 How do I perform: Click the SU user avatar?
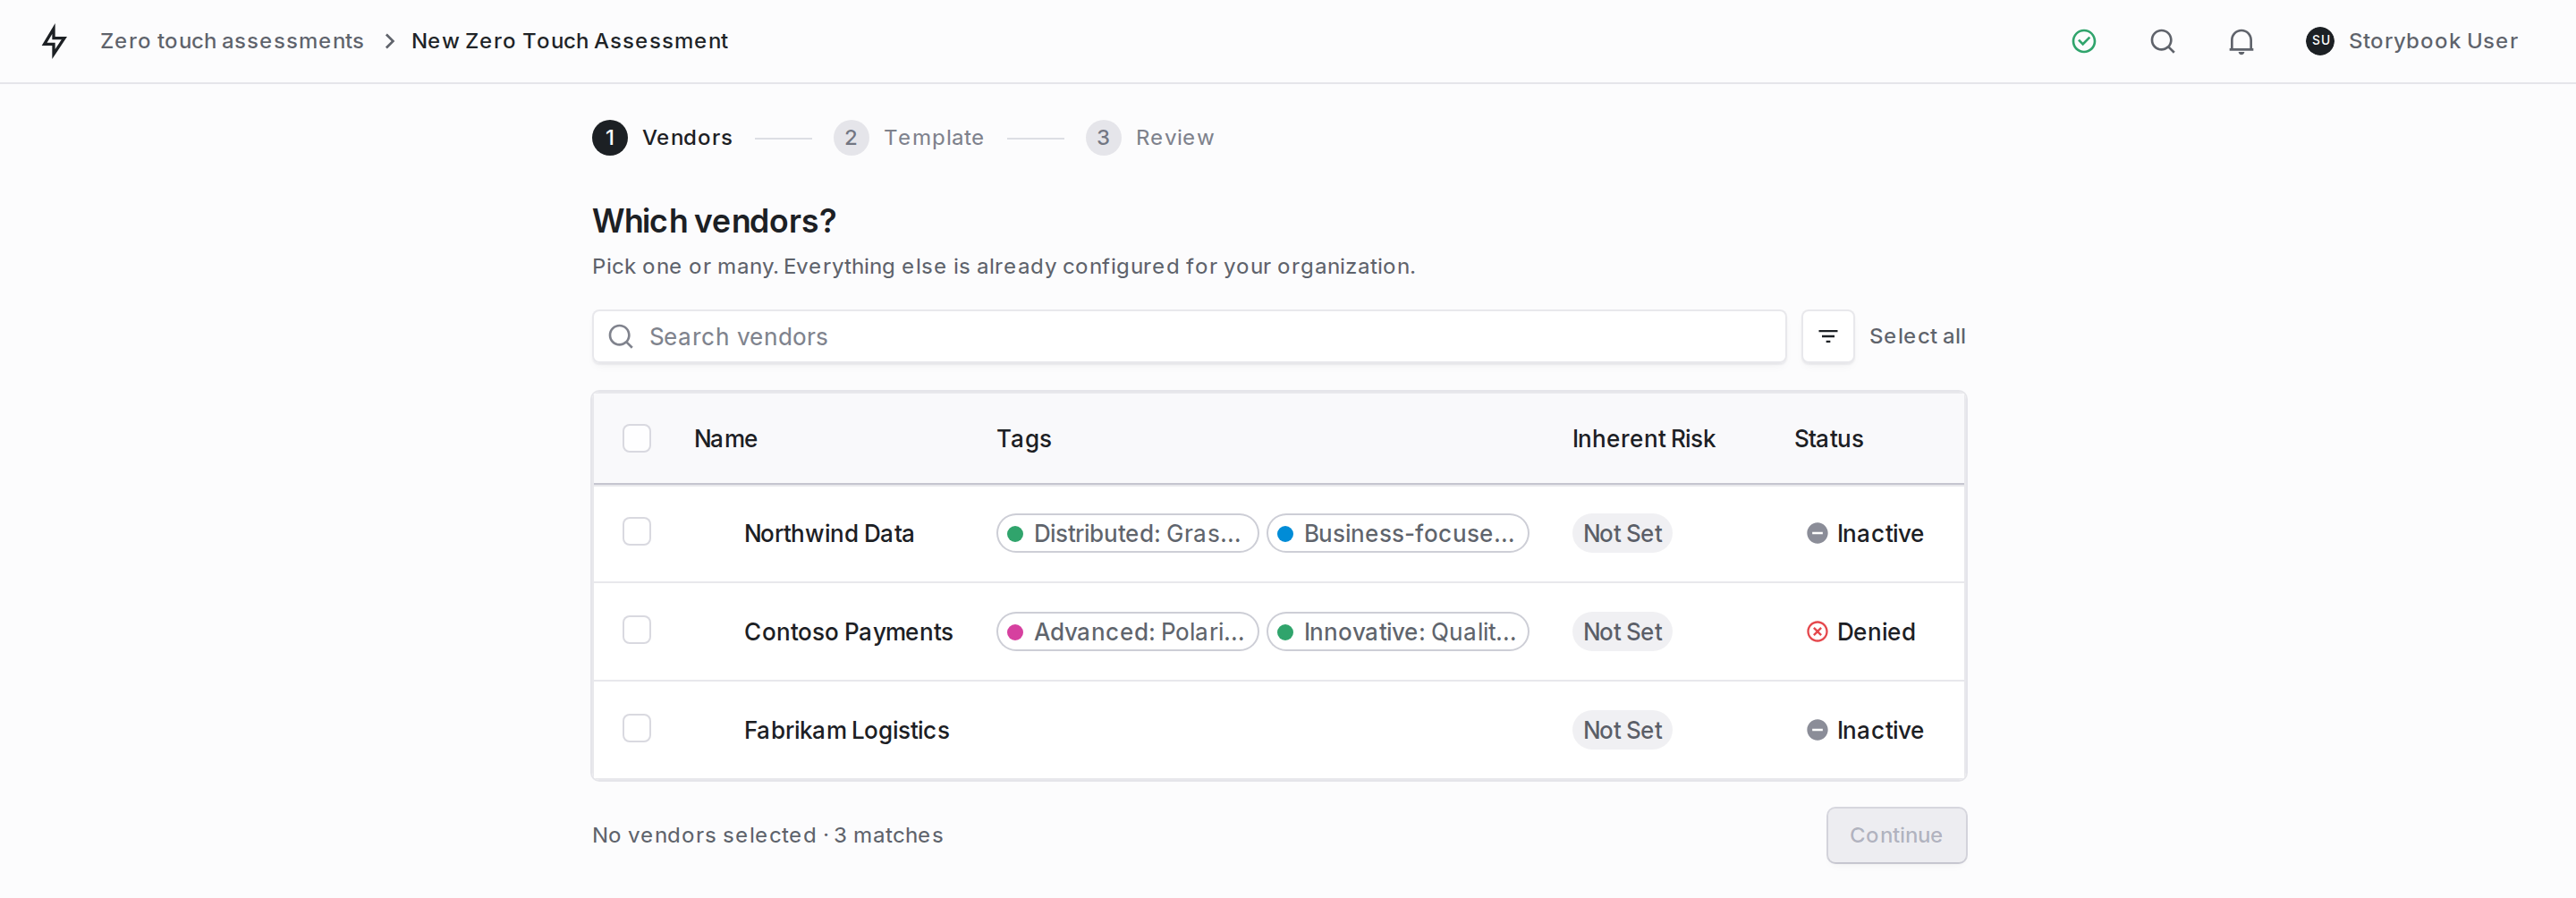[x=2320, y=41]
